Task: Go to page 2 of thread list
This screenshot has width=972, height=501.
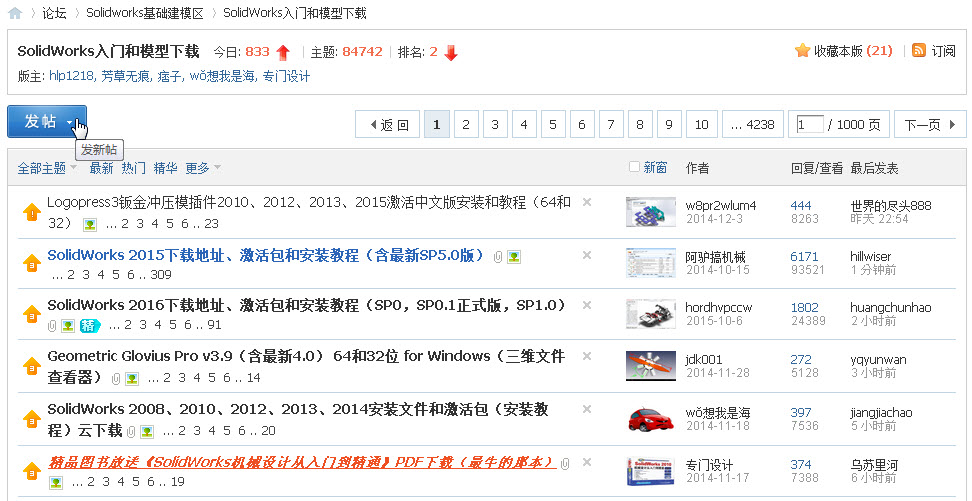Action: click(466, 125)
